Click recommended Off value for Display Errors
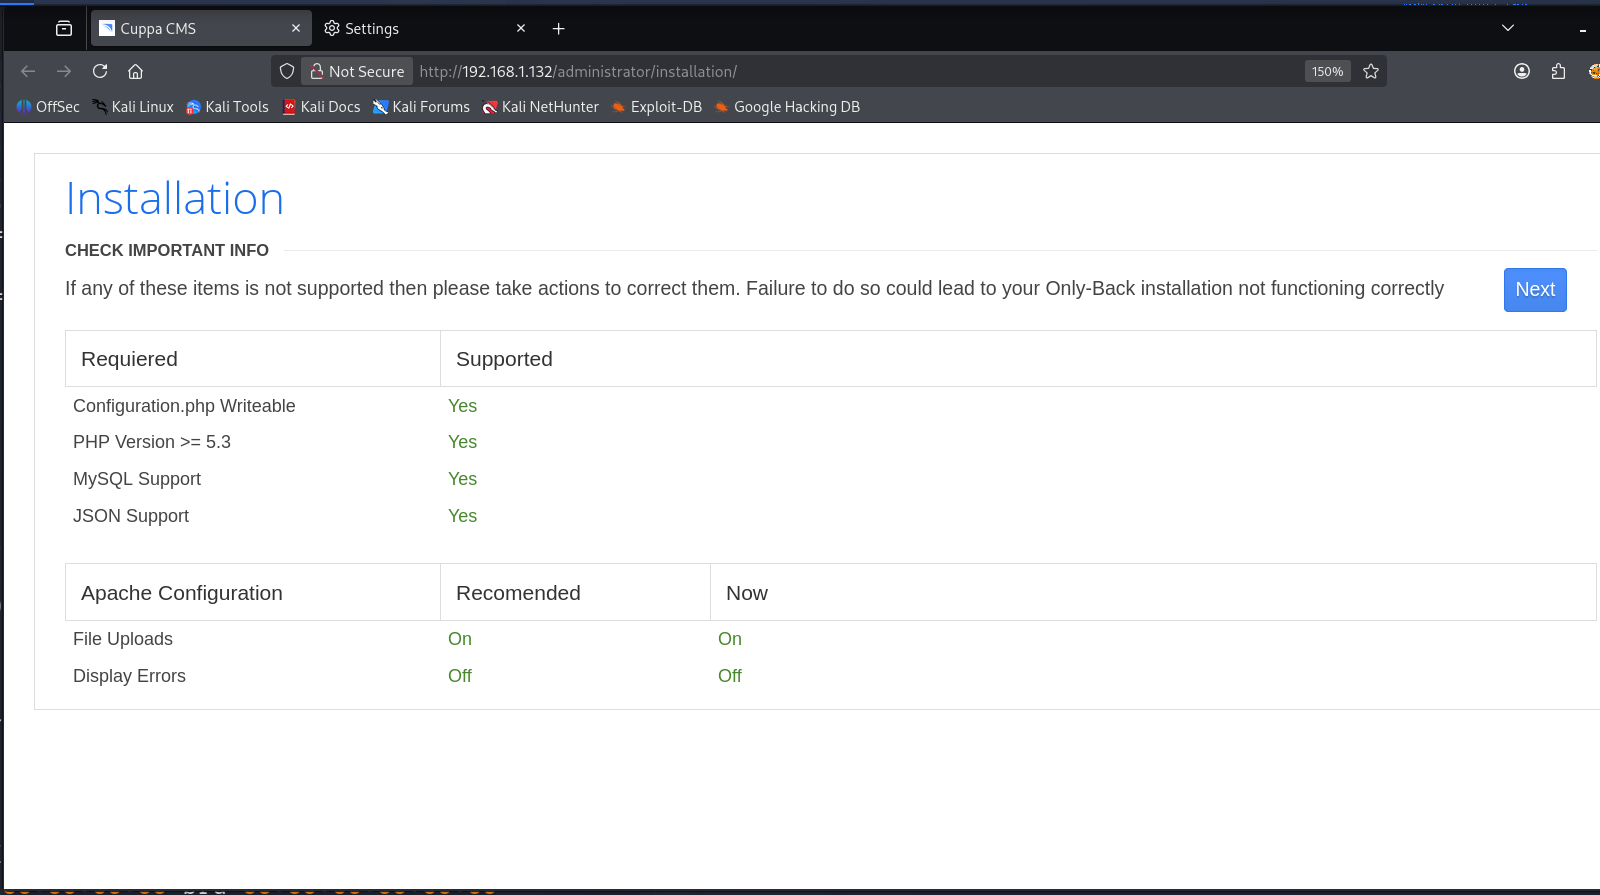 [x=460, y=676]
